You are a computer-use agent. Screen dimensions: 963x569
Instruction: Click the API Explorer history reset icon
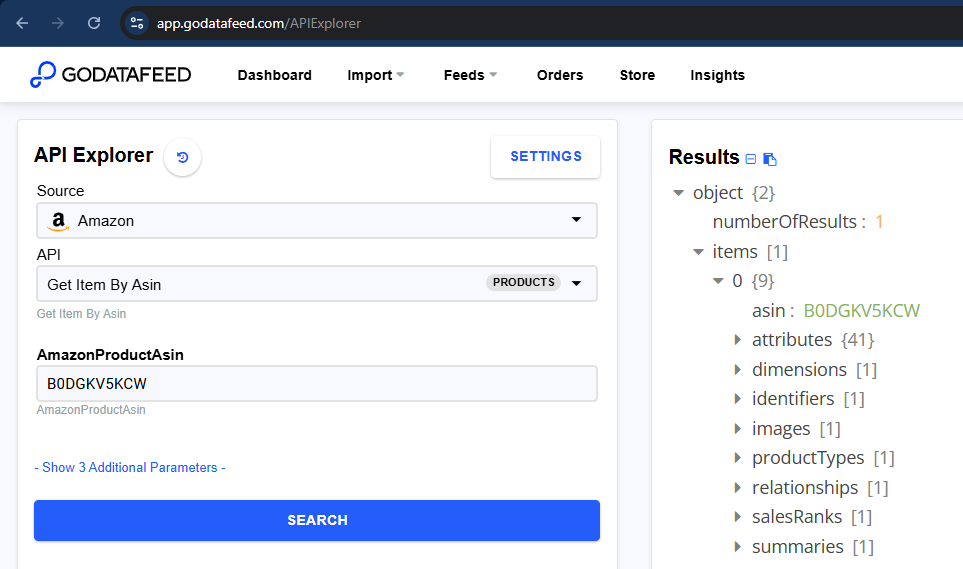(x=182, y=157)
